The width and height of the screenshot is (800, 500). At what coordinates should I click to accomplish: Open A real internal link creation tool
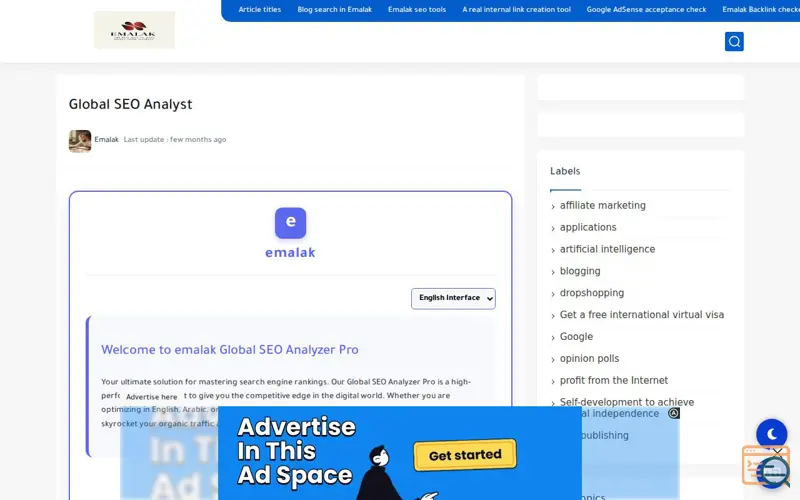pos(516,9)
